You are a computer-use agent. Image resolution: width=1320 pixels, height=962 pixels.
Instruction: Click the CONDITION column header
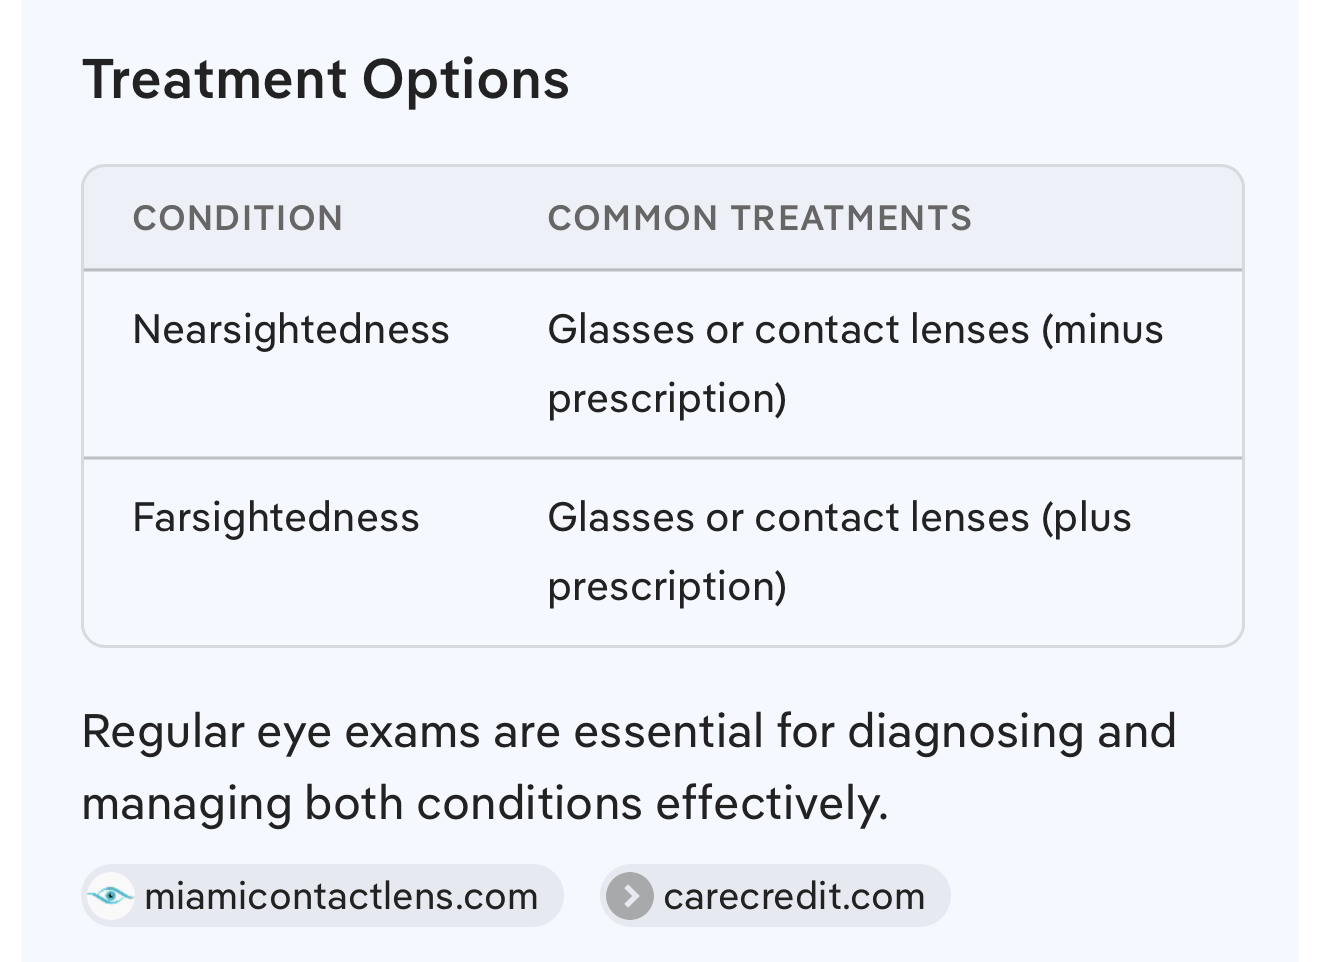click(x=238, y=218)
